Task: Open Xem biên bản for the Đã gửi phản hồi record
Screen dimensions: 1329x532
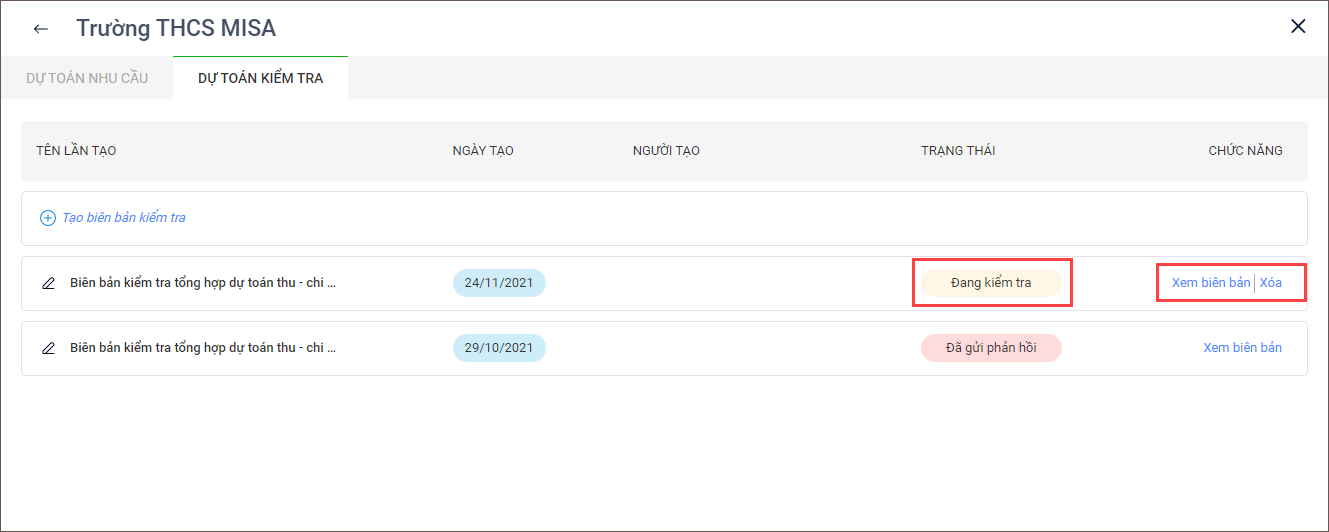Action: (x=1242, y=348)
